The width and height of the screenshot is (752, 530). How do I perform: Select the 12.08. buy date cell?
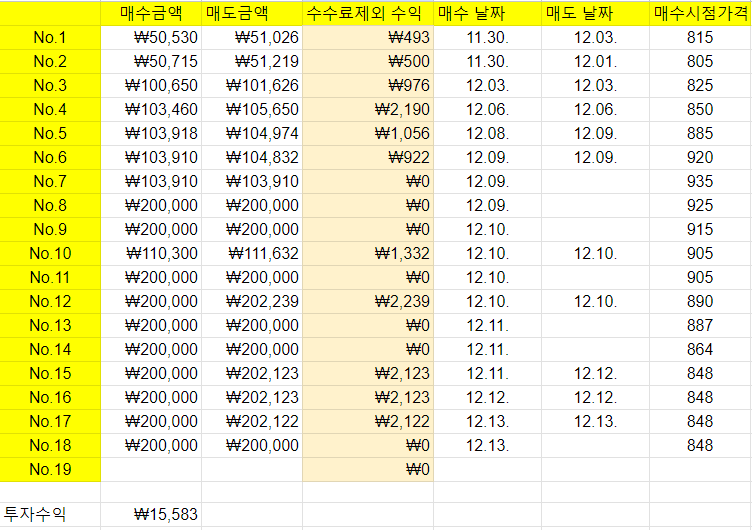pos(487,133)
